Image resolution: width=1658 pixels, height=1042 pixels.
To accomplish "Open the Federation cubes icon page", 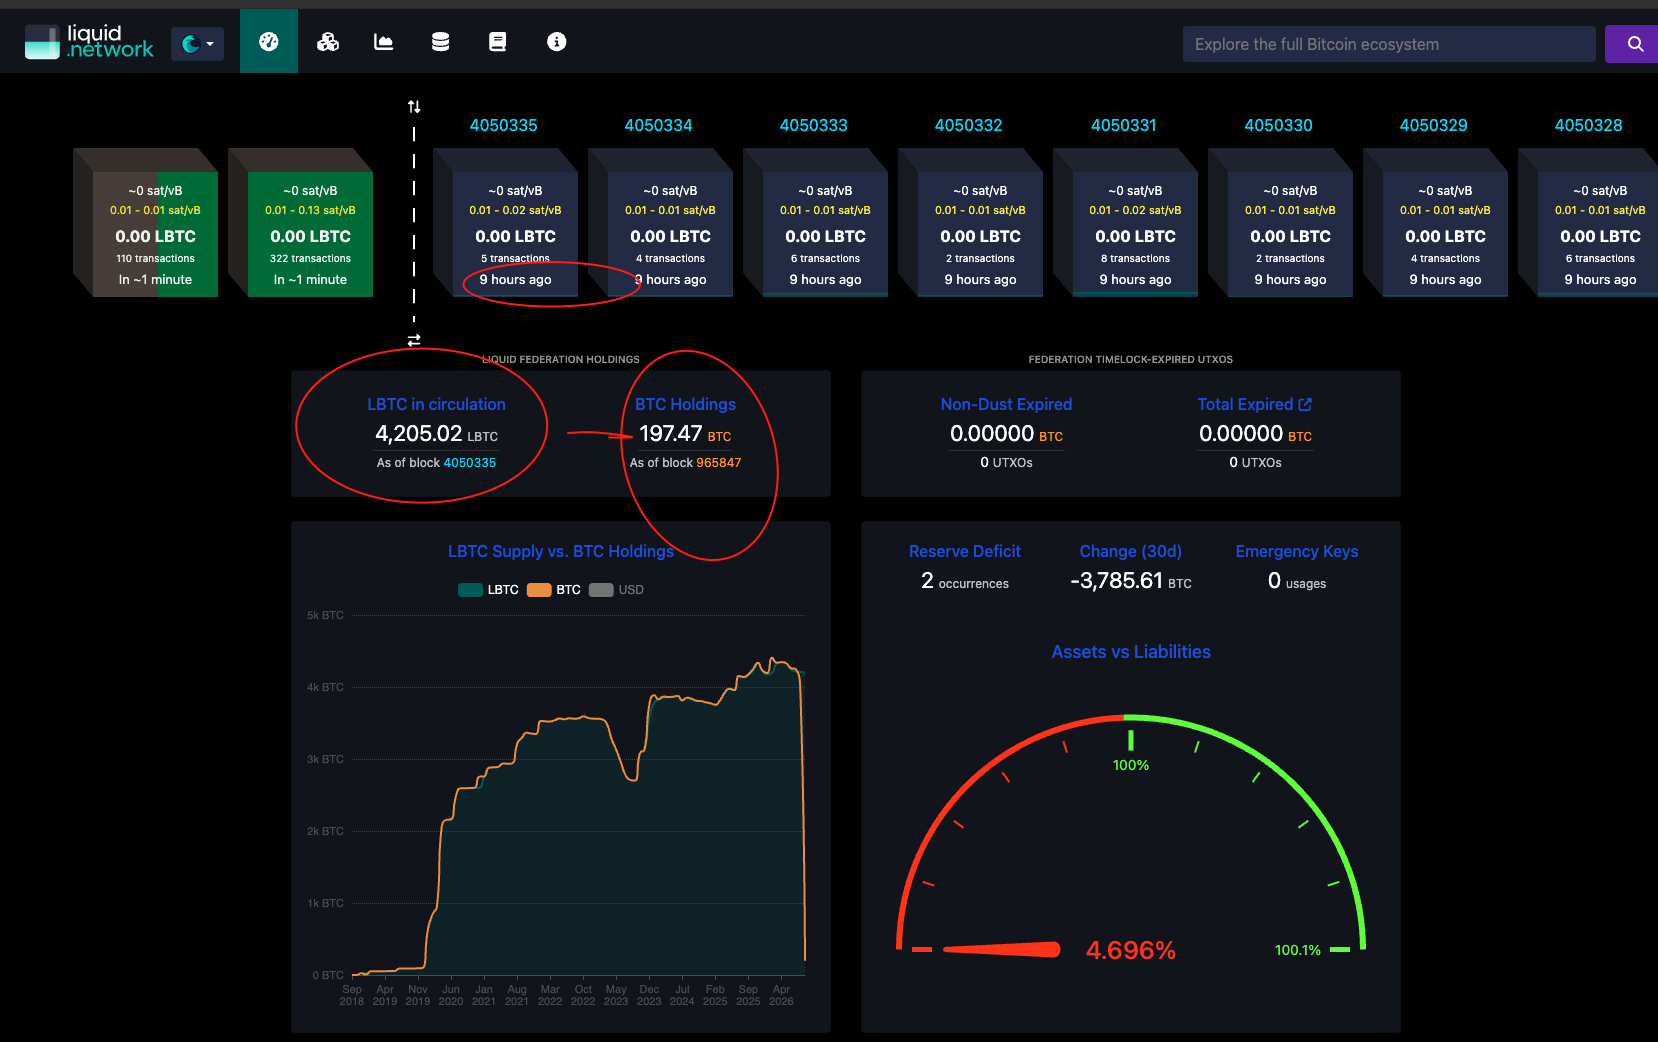I will [327, 42].
